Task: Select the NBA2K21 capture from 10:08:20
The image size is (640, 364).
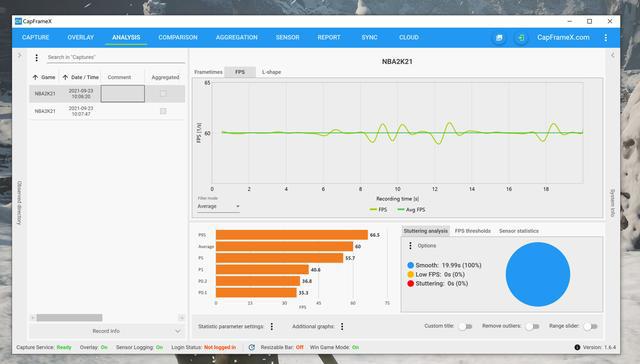Action: (x=107, y=93)
